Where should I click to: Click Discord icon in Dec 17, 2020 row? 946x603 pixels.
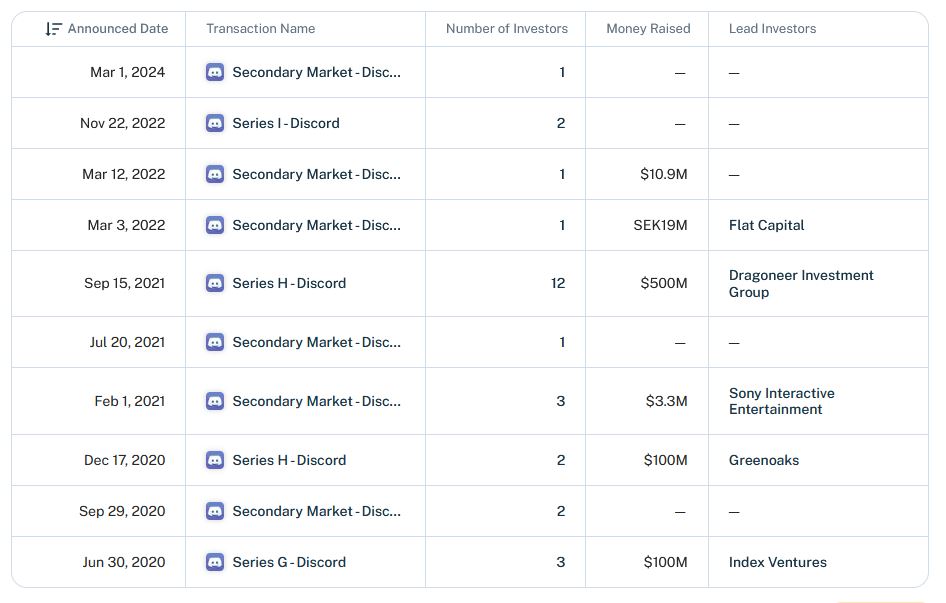(x=215, y=460)
